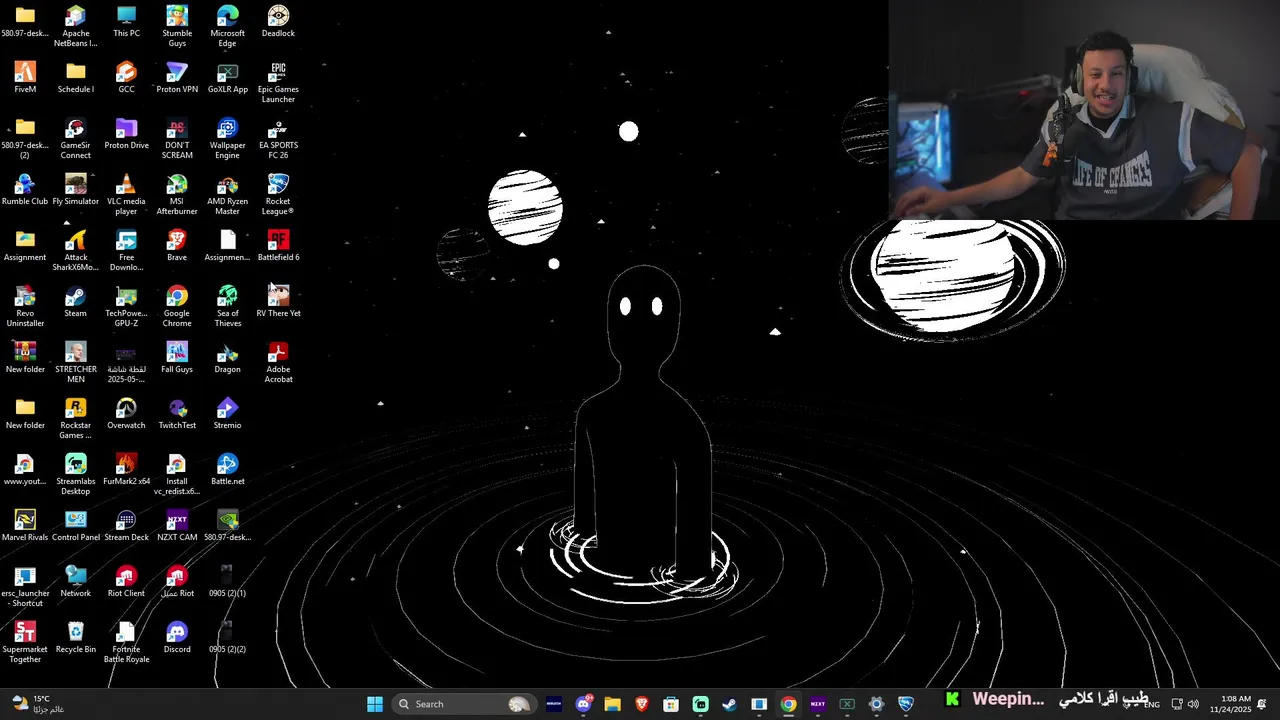Select the Fortnite Battle Royale file icon
Screen dimensions: 1280x720
tap(126, 642)
